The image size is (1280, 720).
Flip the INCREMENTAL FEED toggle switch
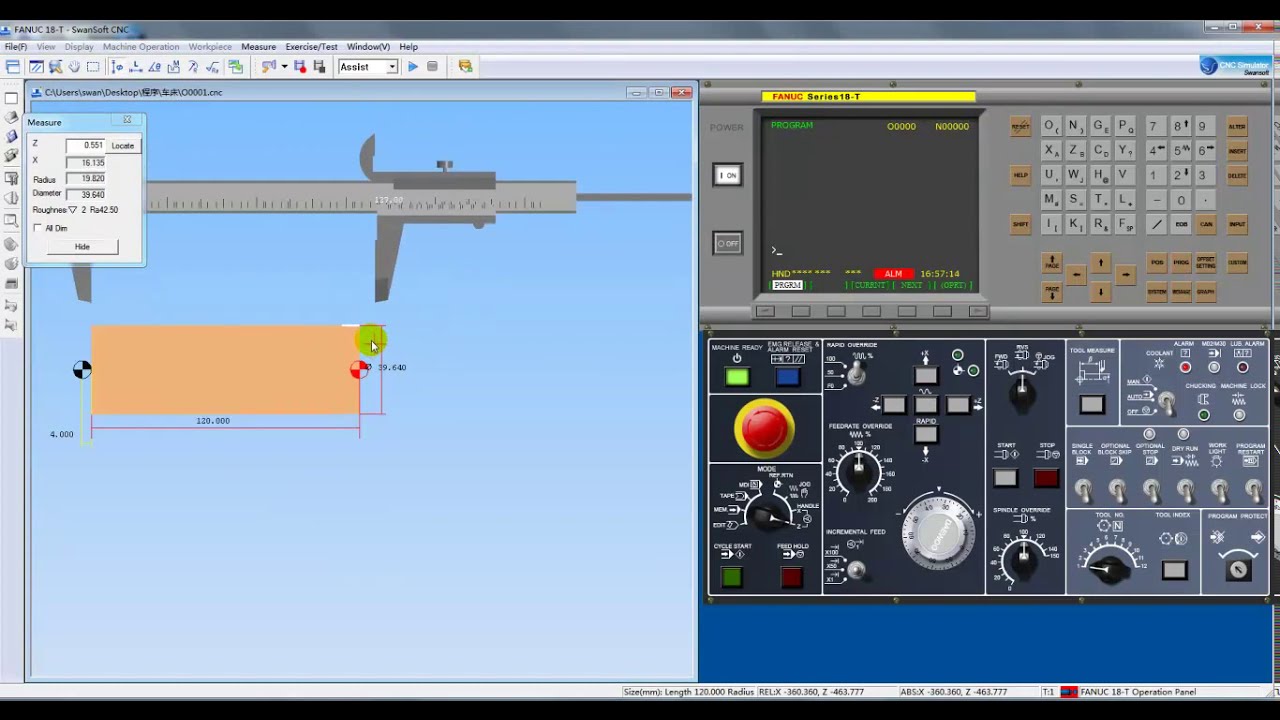pos(855,569)
